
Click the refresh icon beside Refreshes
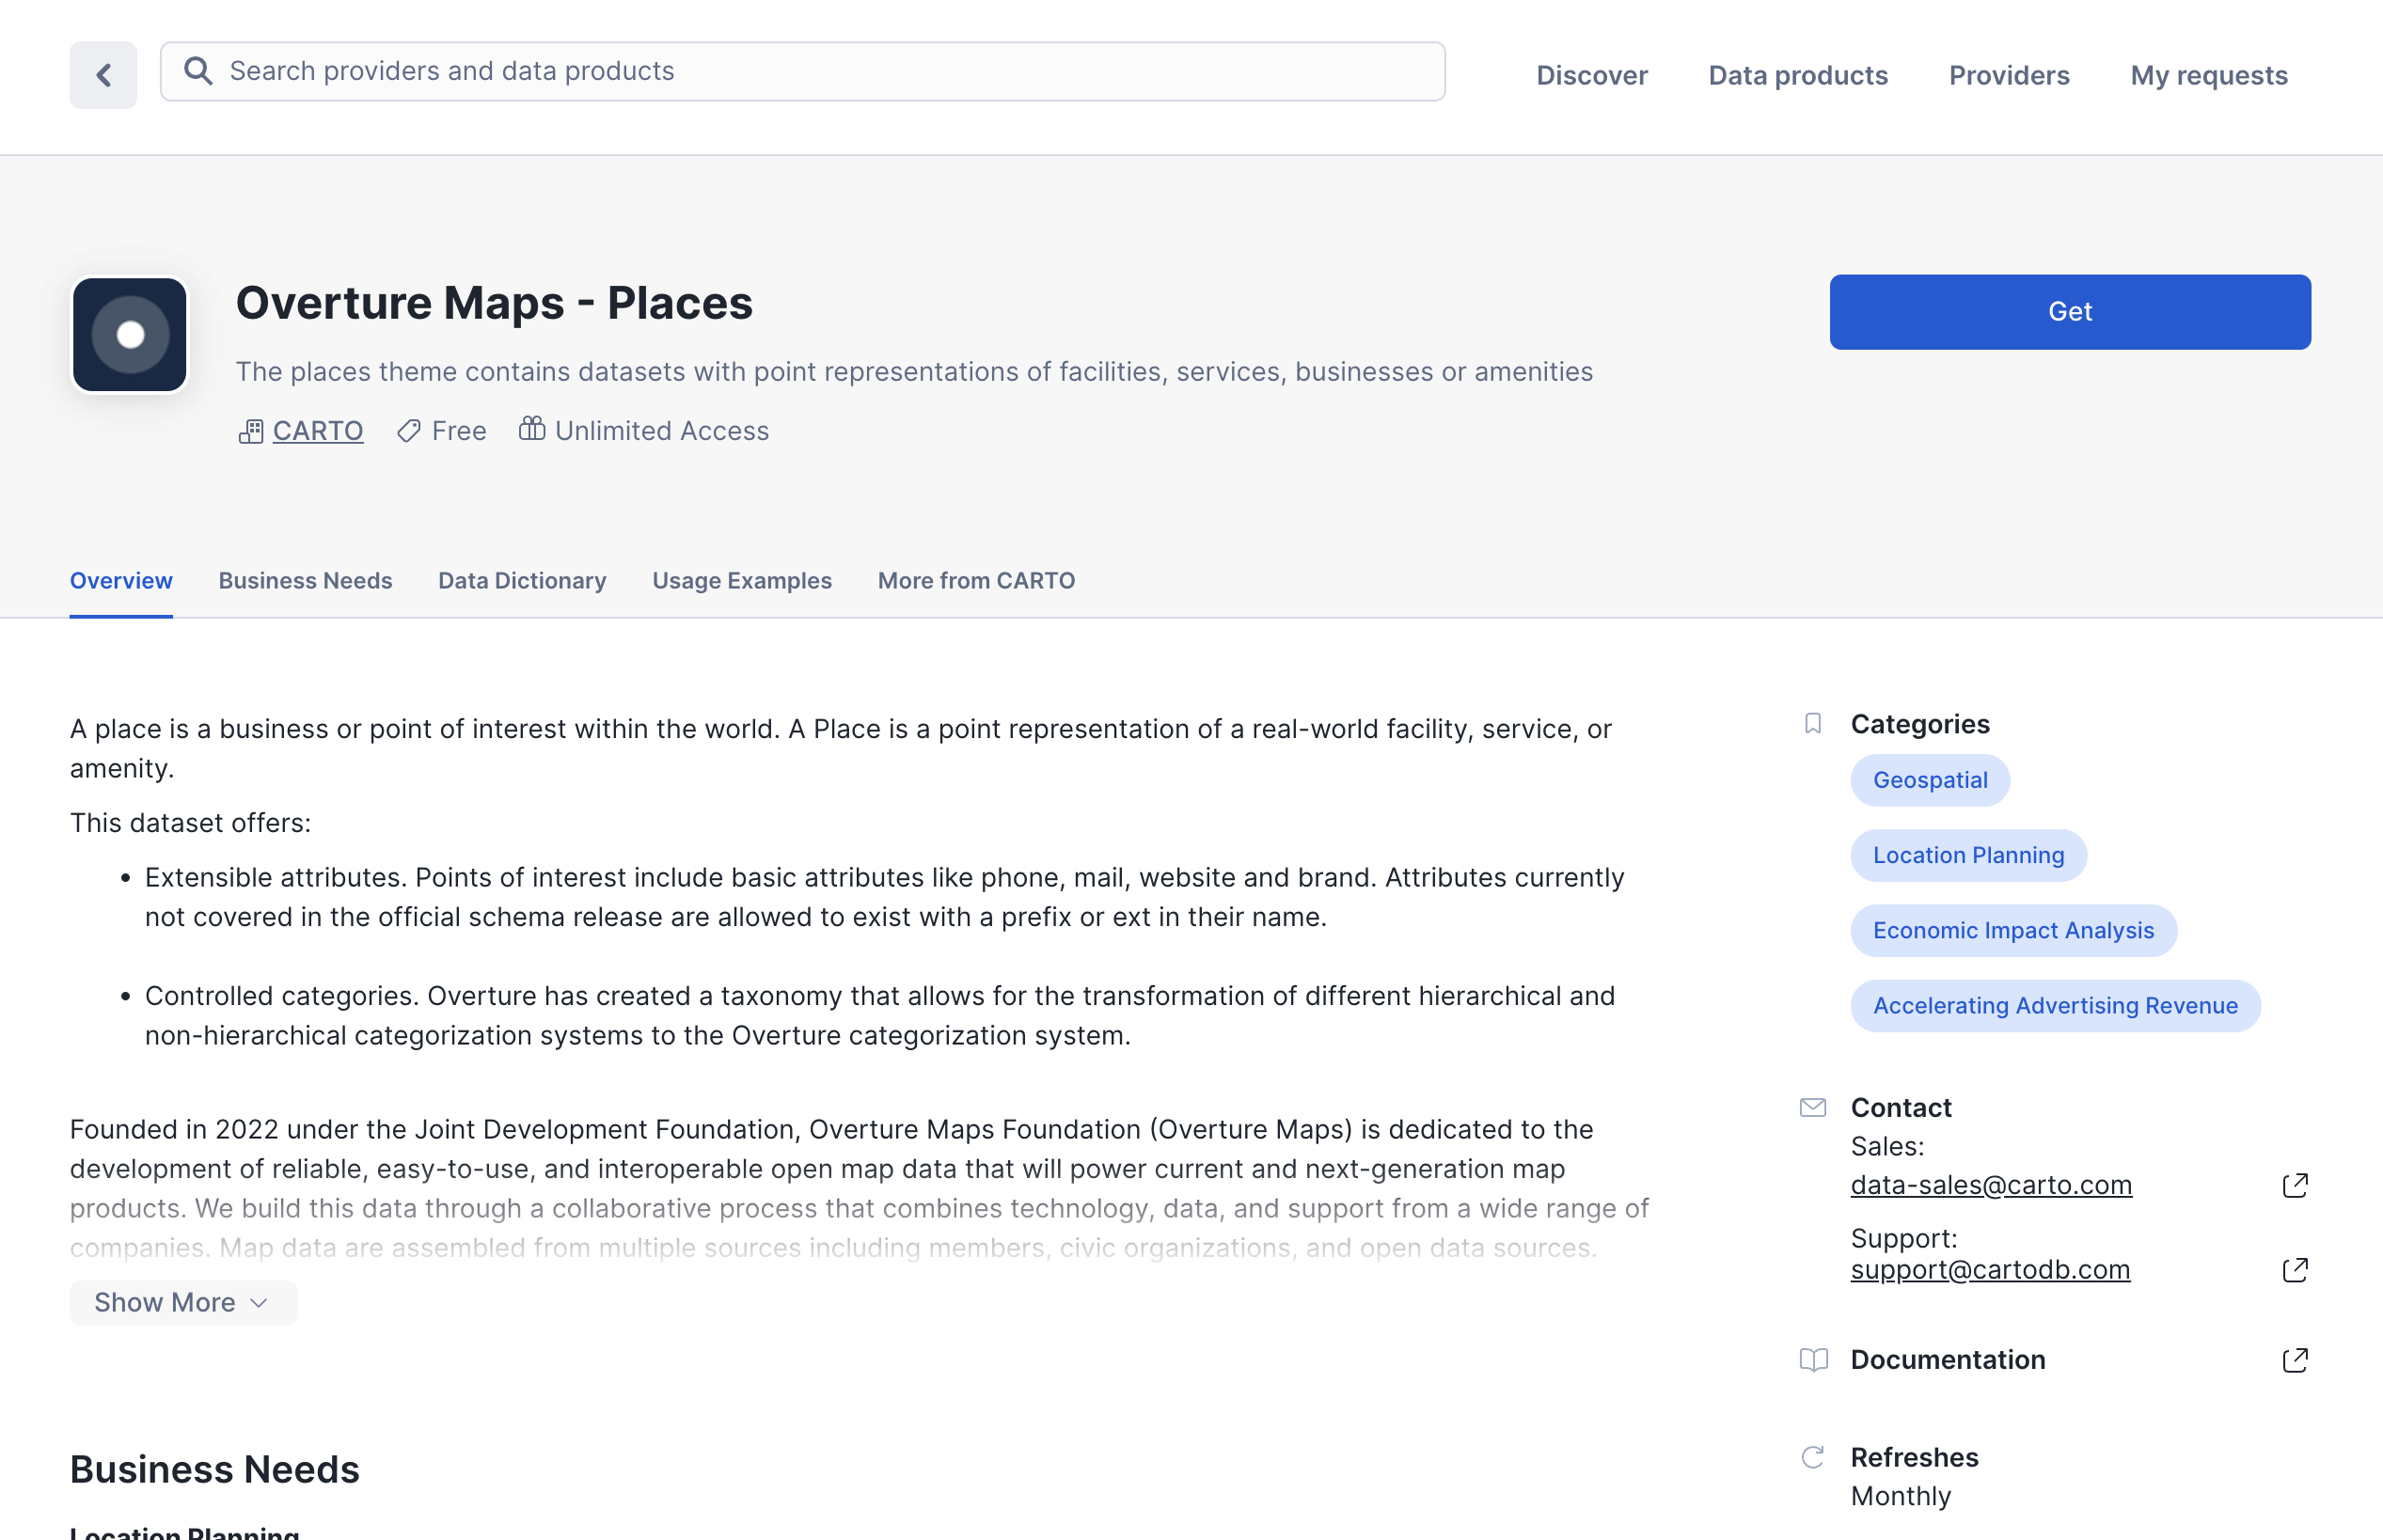[1813, 1458]
